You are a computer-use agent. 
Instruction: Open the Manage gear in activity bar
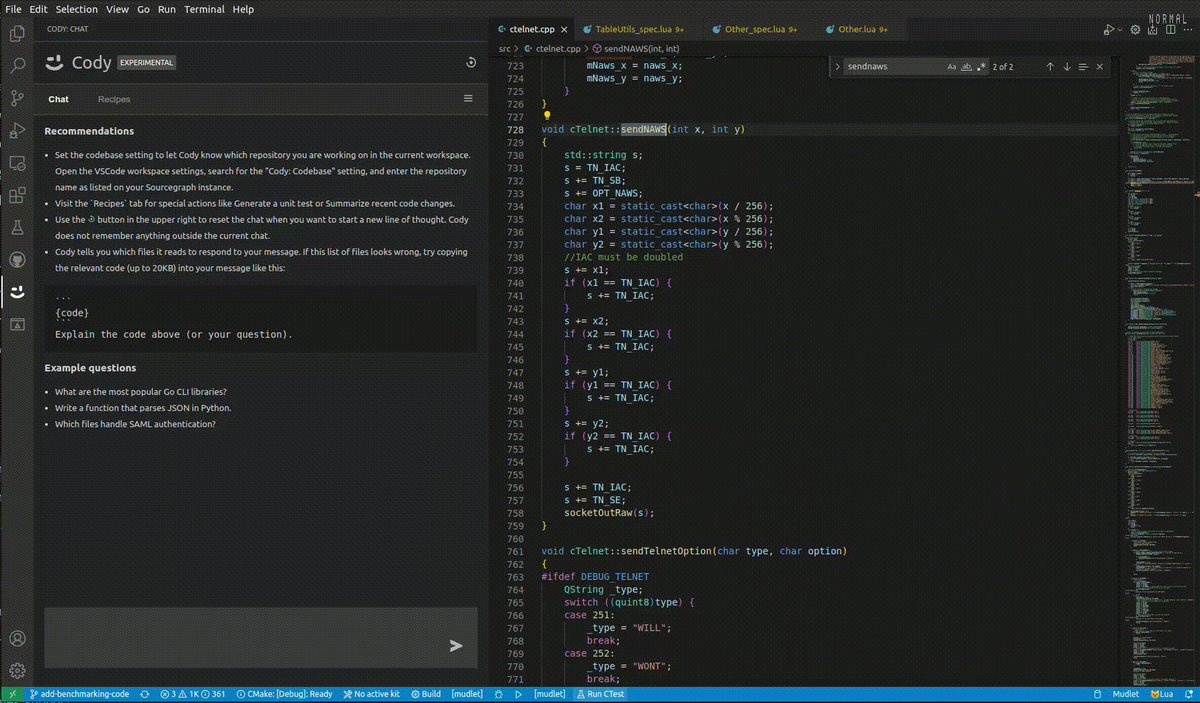coord(17,670)
